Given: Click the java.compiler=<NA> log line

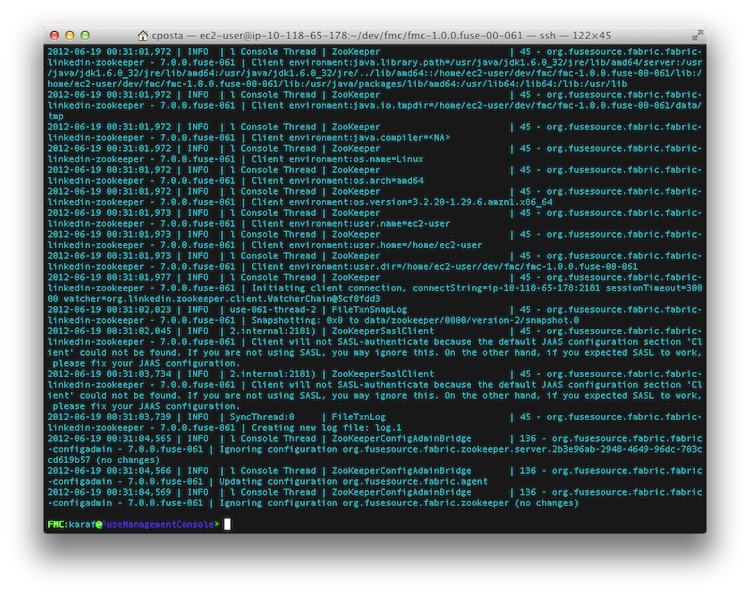Looking at the screenshot, I should tap(351, 137).
